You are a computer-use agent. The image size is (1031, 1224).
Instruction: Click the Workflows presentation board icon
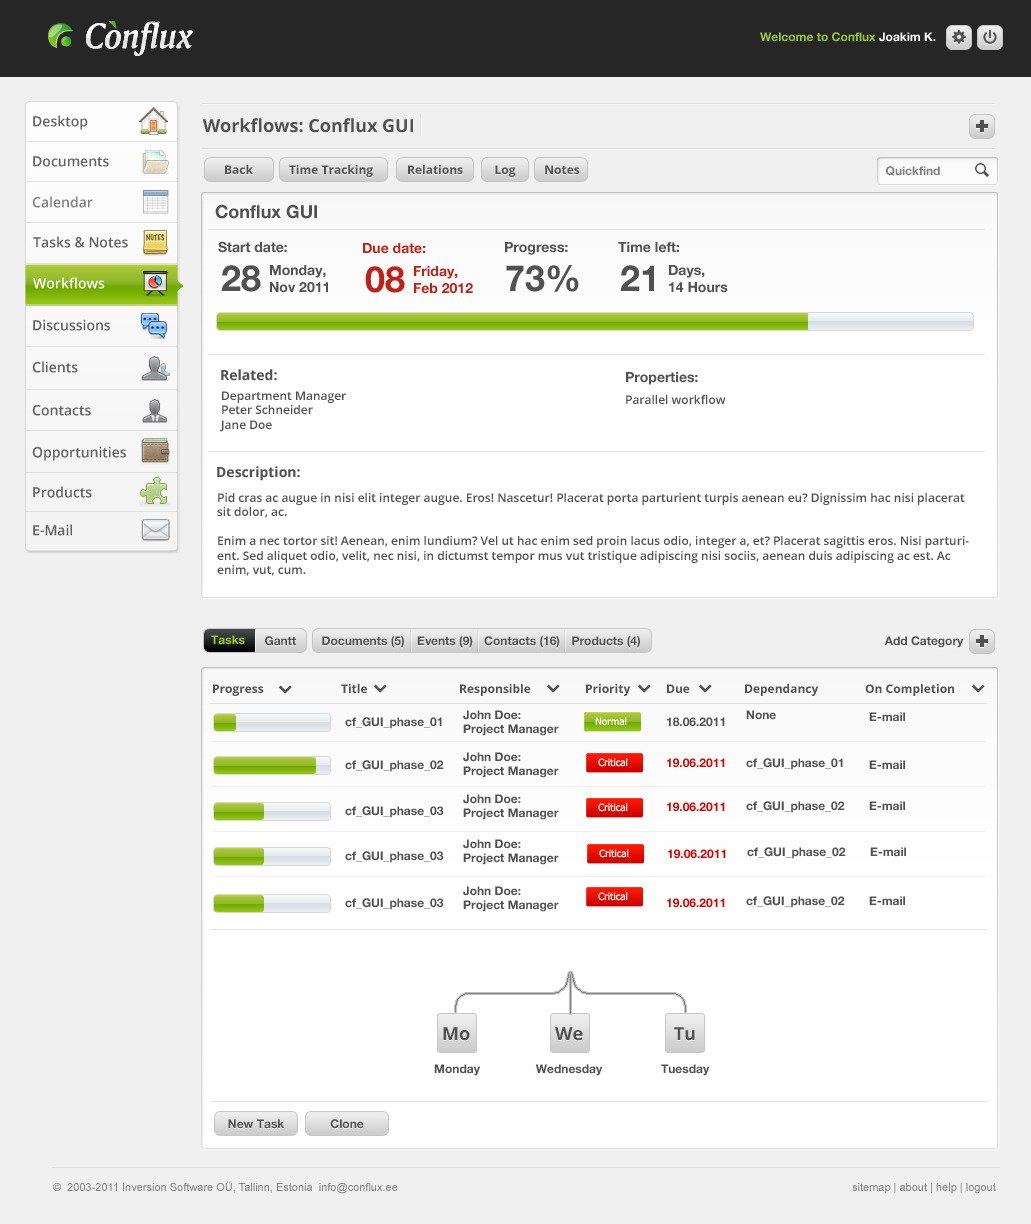pyautogui.click(x=155, y=283)
